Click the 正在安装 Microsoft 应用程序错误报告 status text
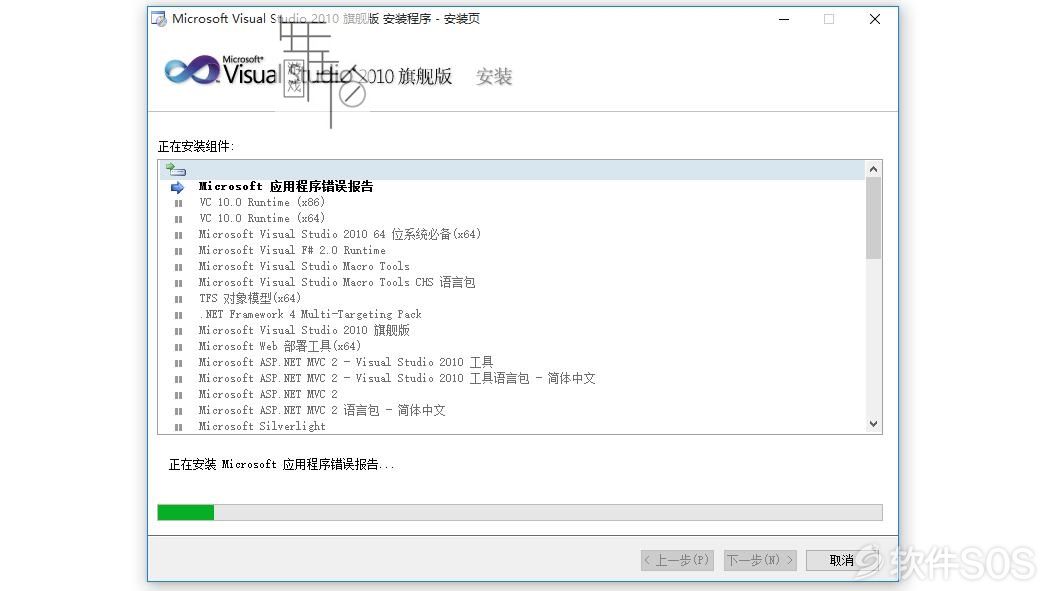 pos(282,464)
